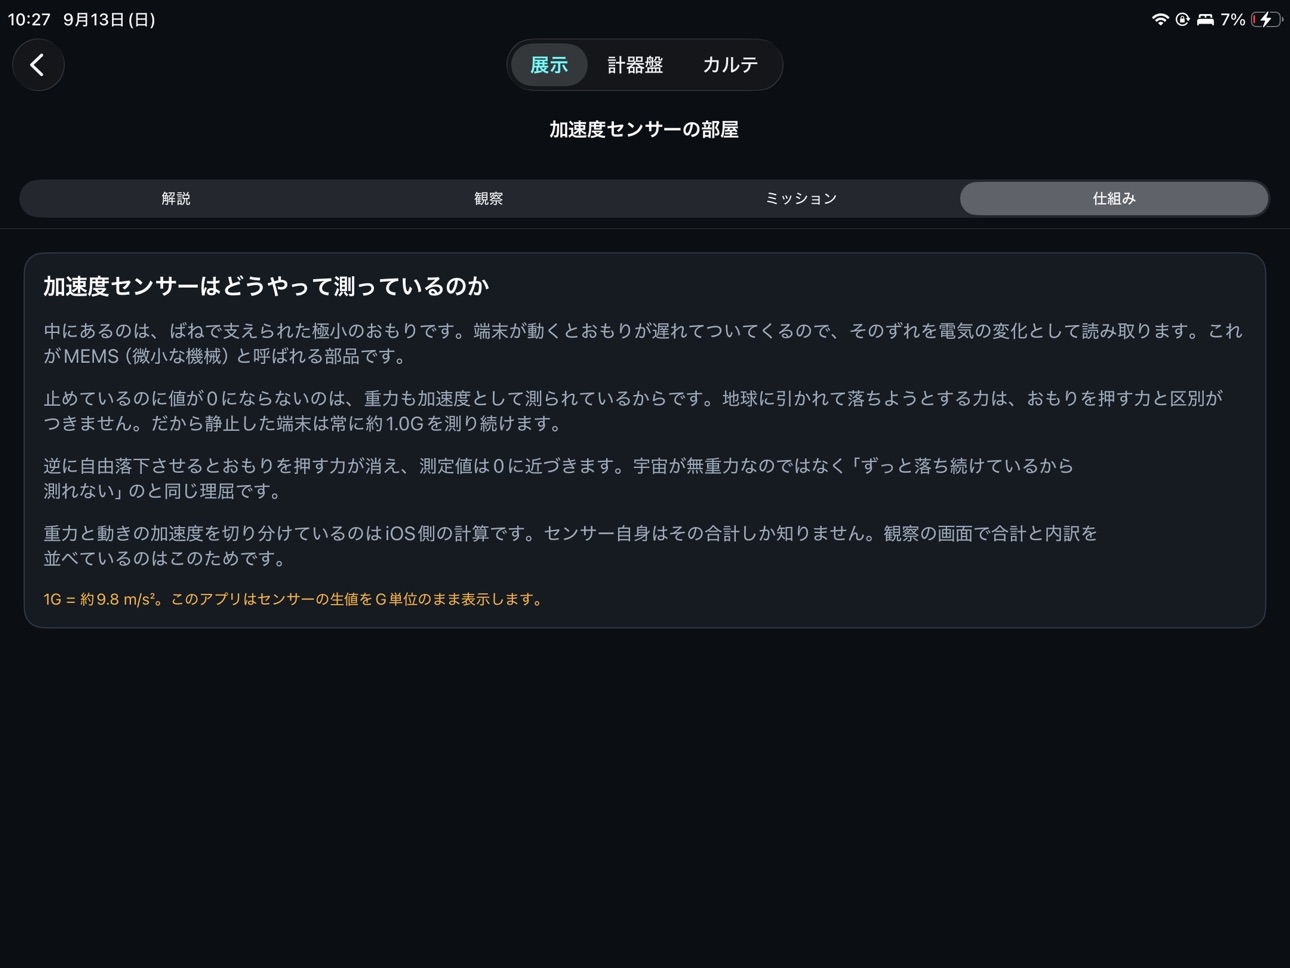This screenshot has width=1290, height=968.
Task: Click the 7% battery percentage
Action: point(1233,19)
